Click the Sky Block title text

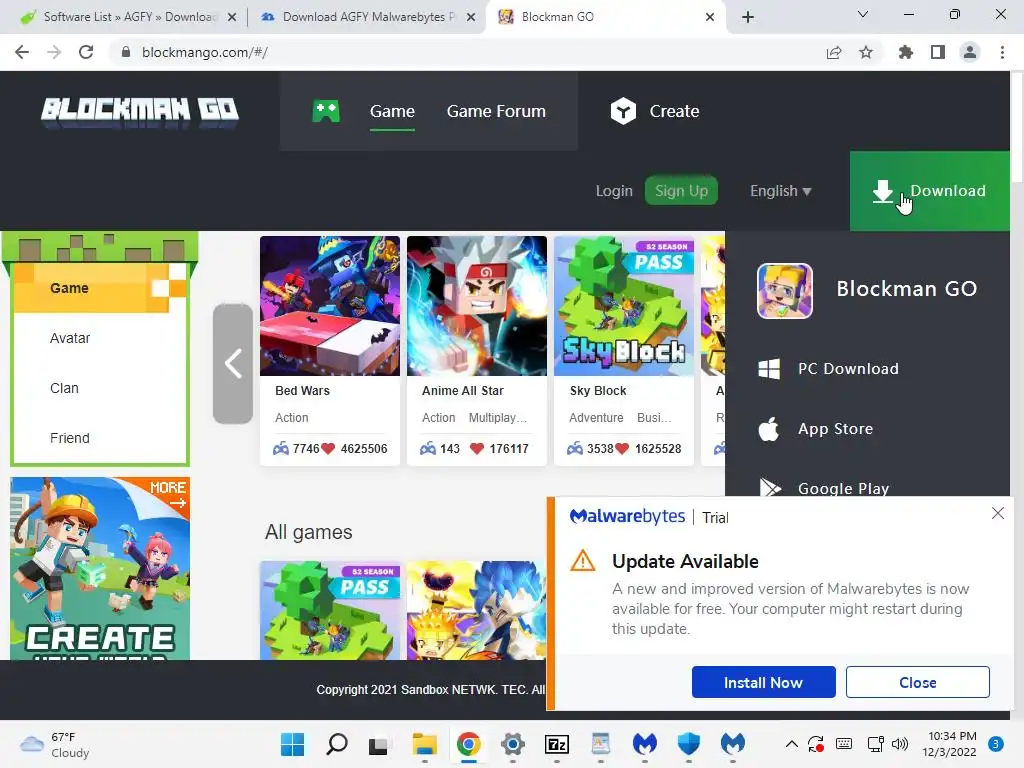point(598,391)
